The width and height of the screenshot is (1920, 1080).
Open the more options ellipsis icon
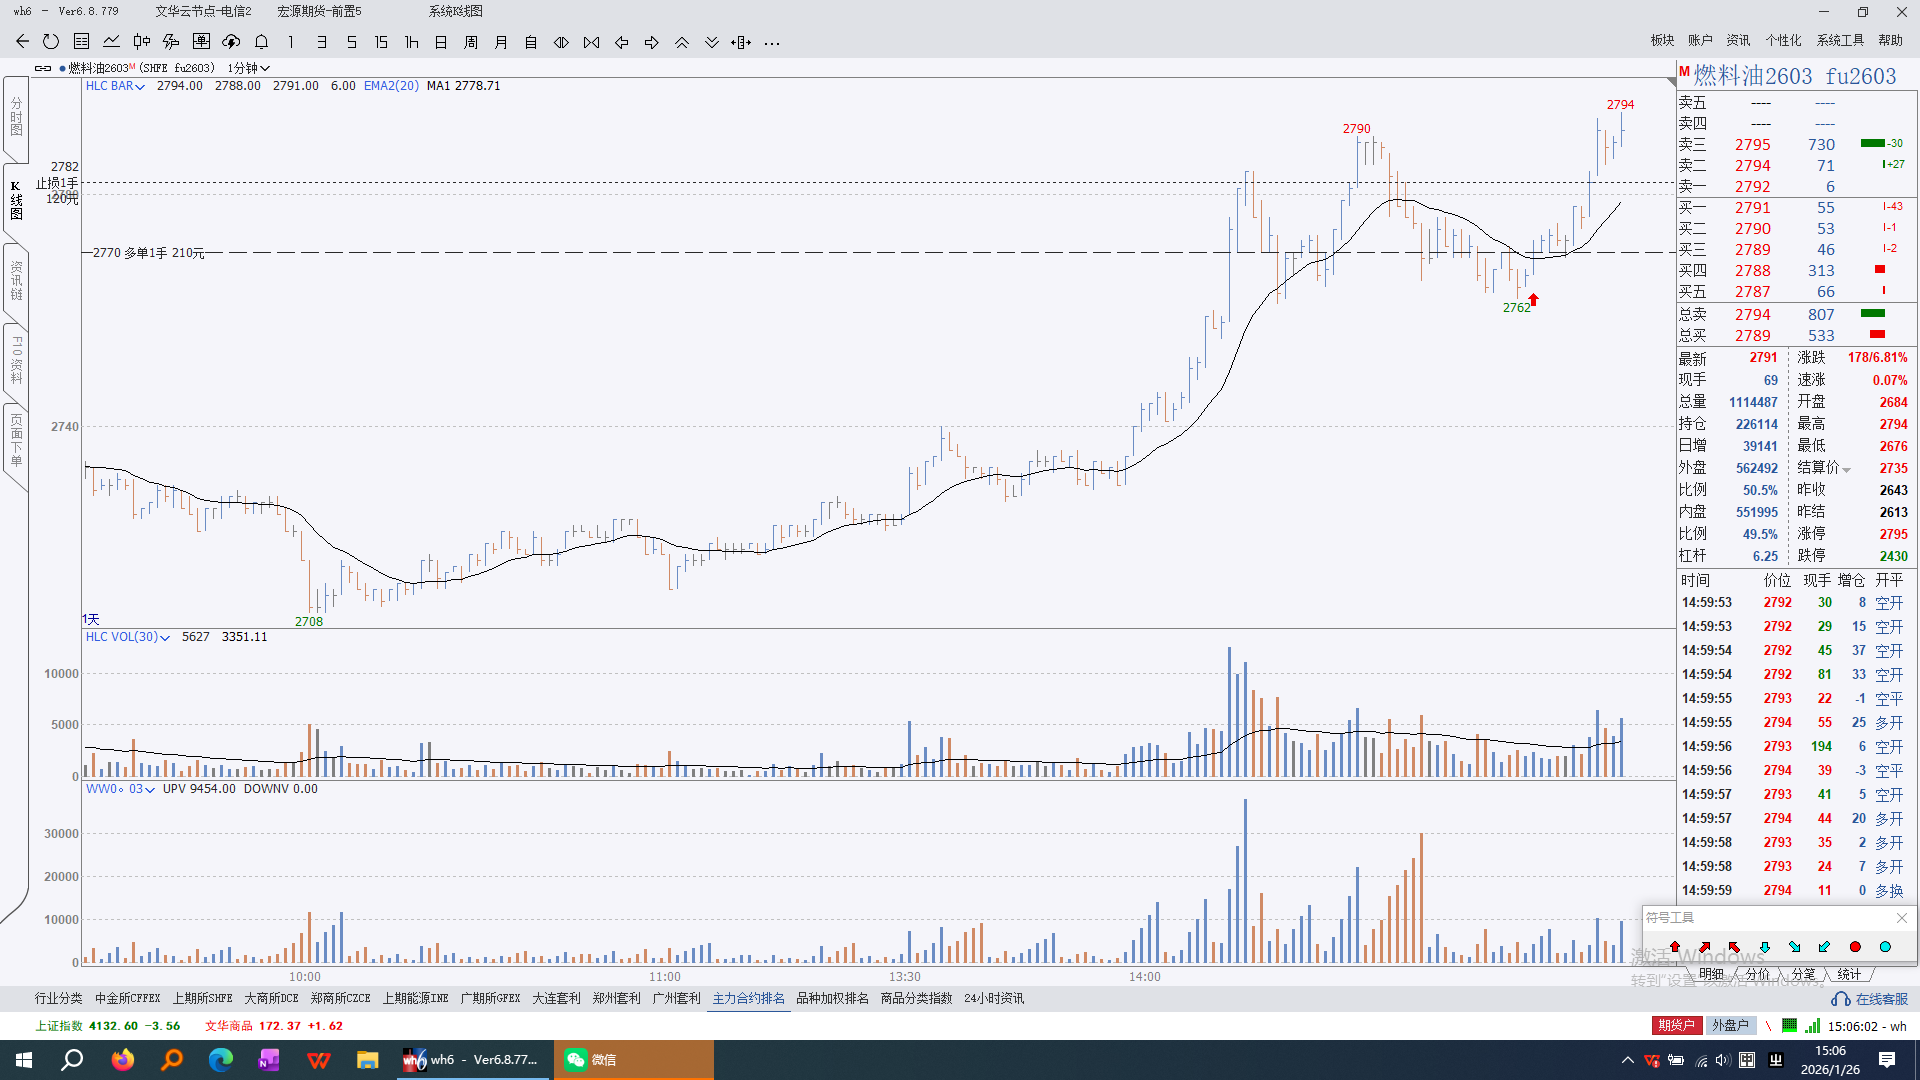(771, 43)
